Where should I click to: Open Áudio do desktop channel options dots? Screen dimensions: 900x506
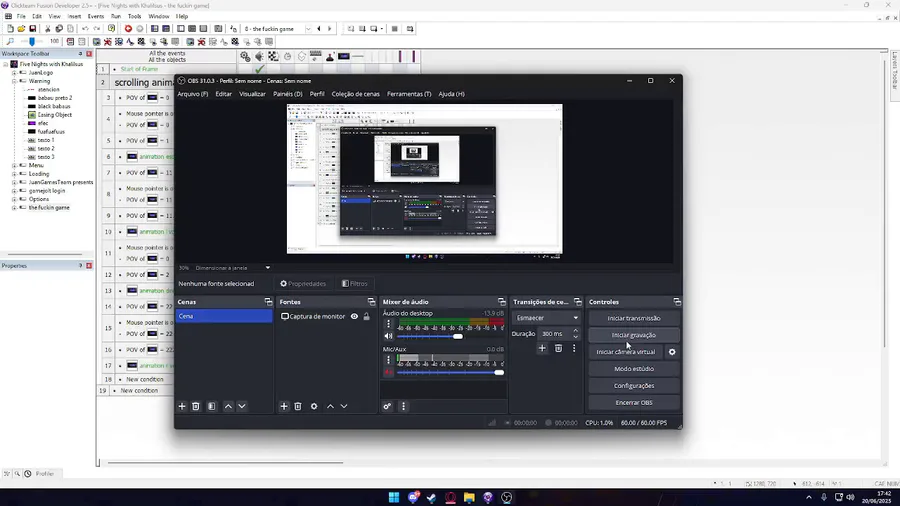tap(388, 324)
